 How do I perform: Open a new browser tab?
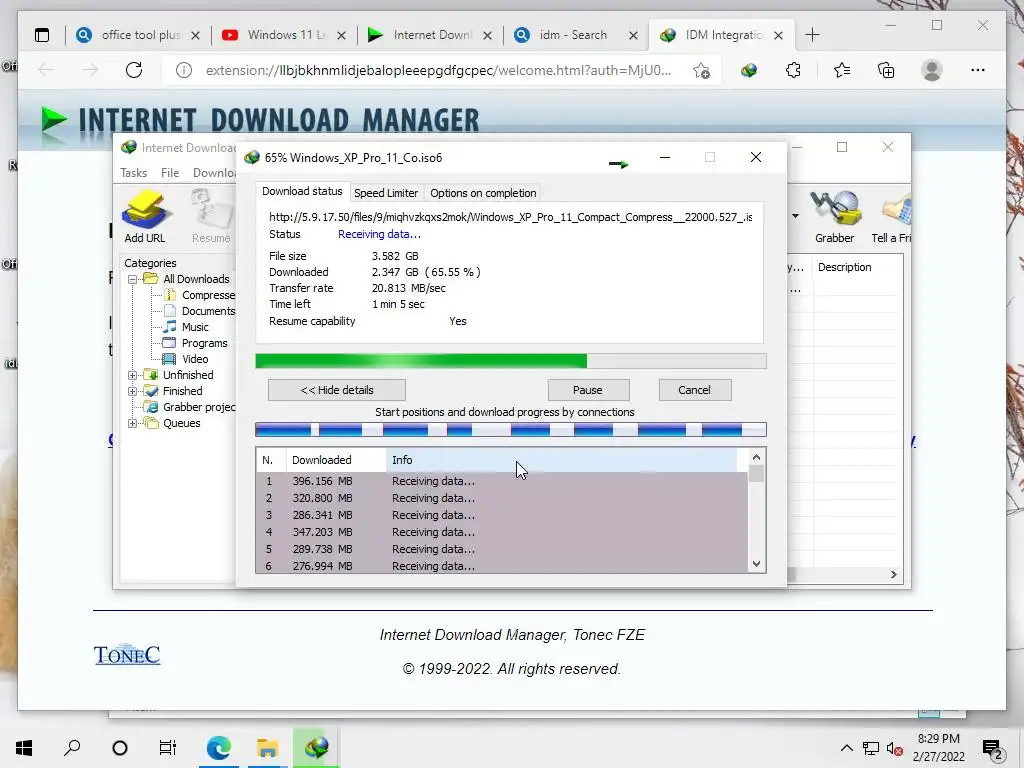point(812,35)
